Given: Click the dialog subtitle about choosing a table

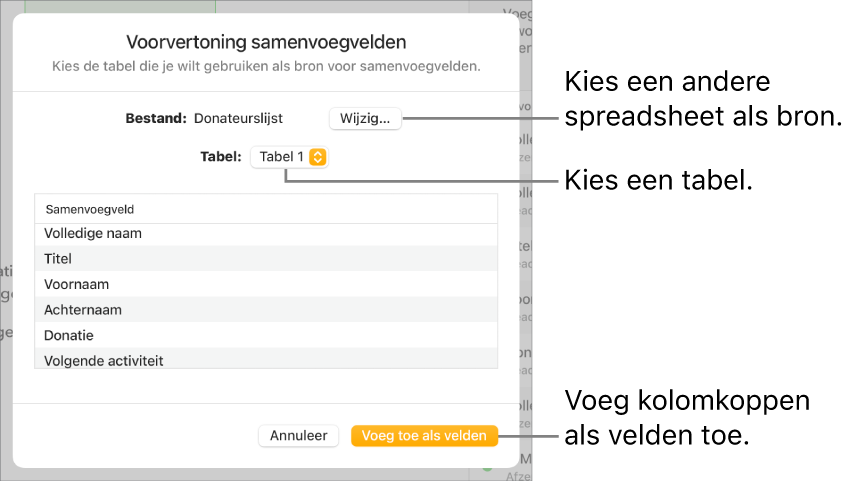Looking at the screenshot, I should coord(266,67).
